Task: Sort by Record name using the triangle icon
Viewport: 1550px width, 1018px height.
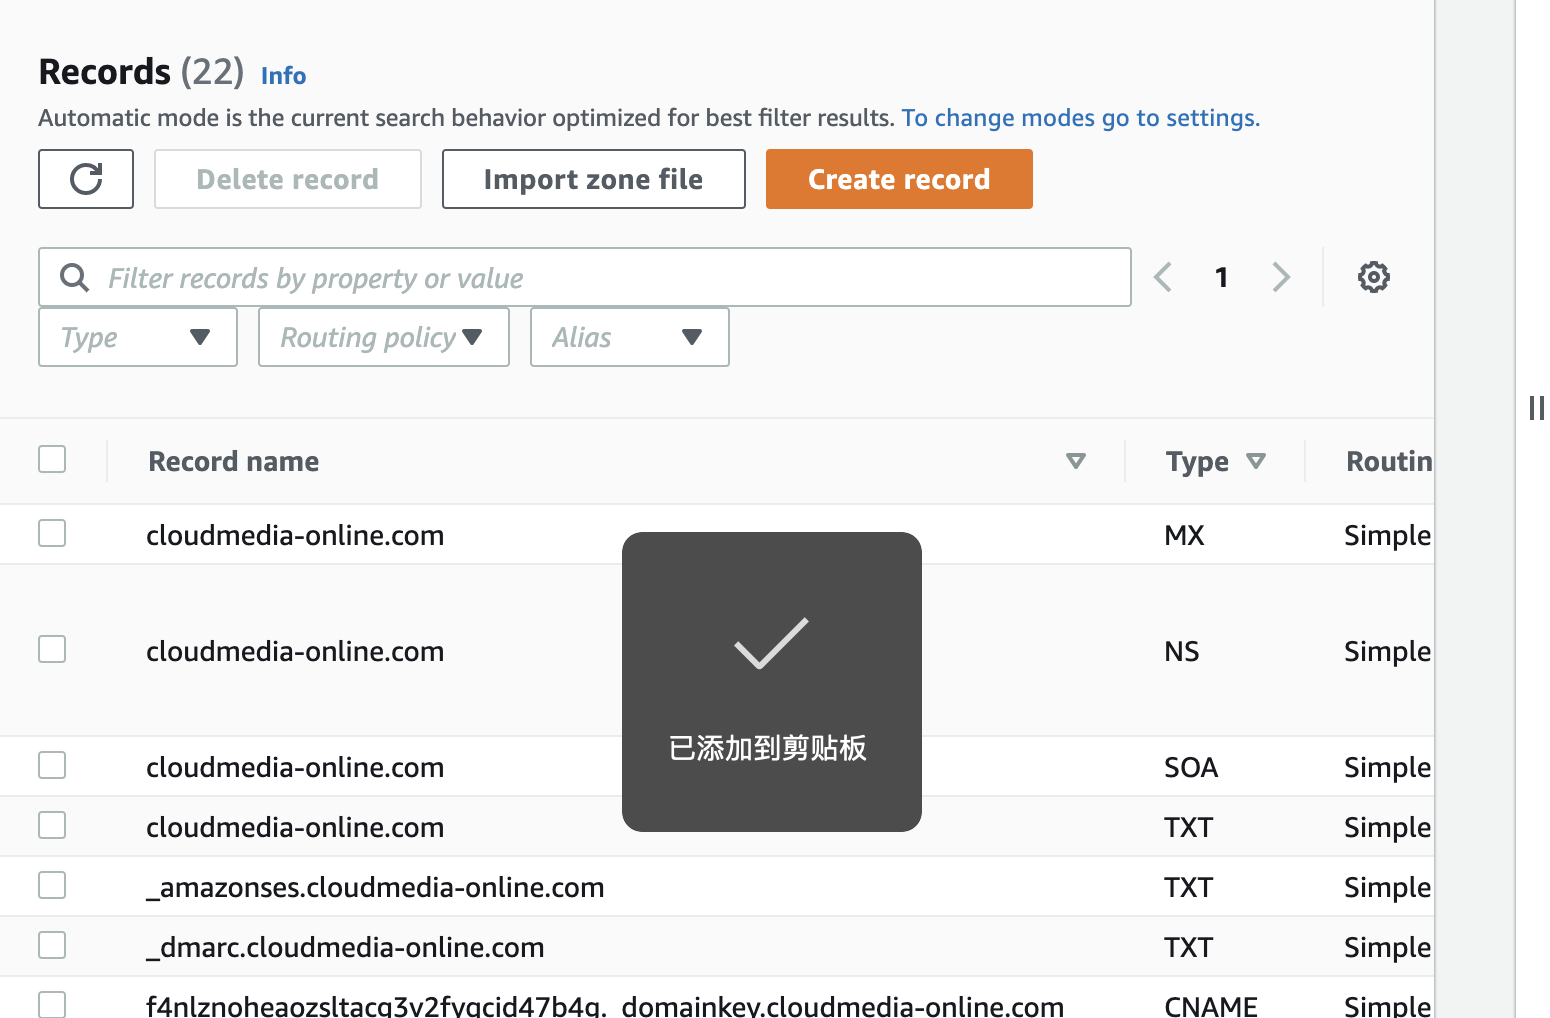Action: pyautogui.click(x=1075, y=461)
